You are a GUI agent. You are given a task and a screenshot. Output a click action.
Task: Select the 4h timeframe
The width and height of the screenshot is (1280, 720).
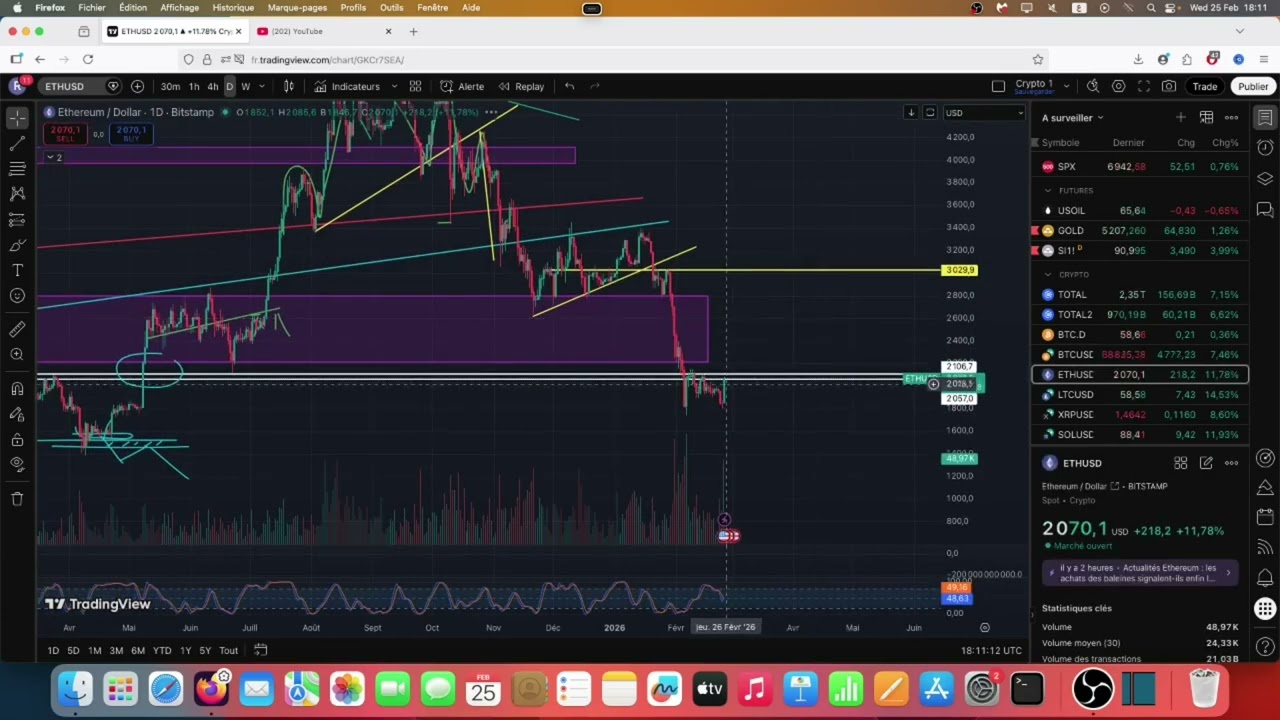[212, 86]
